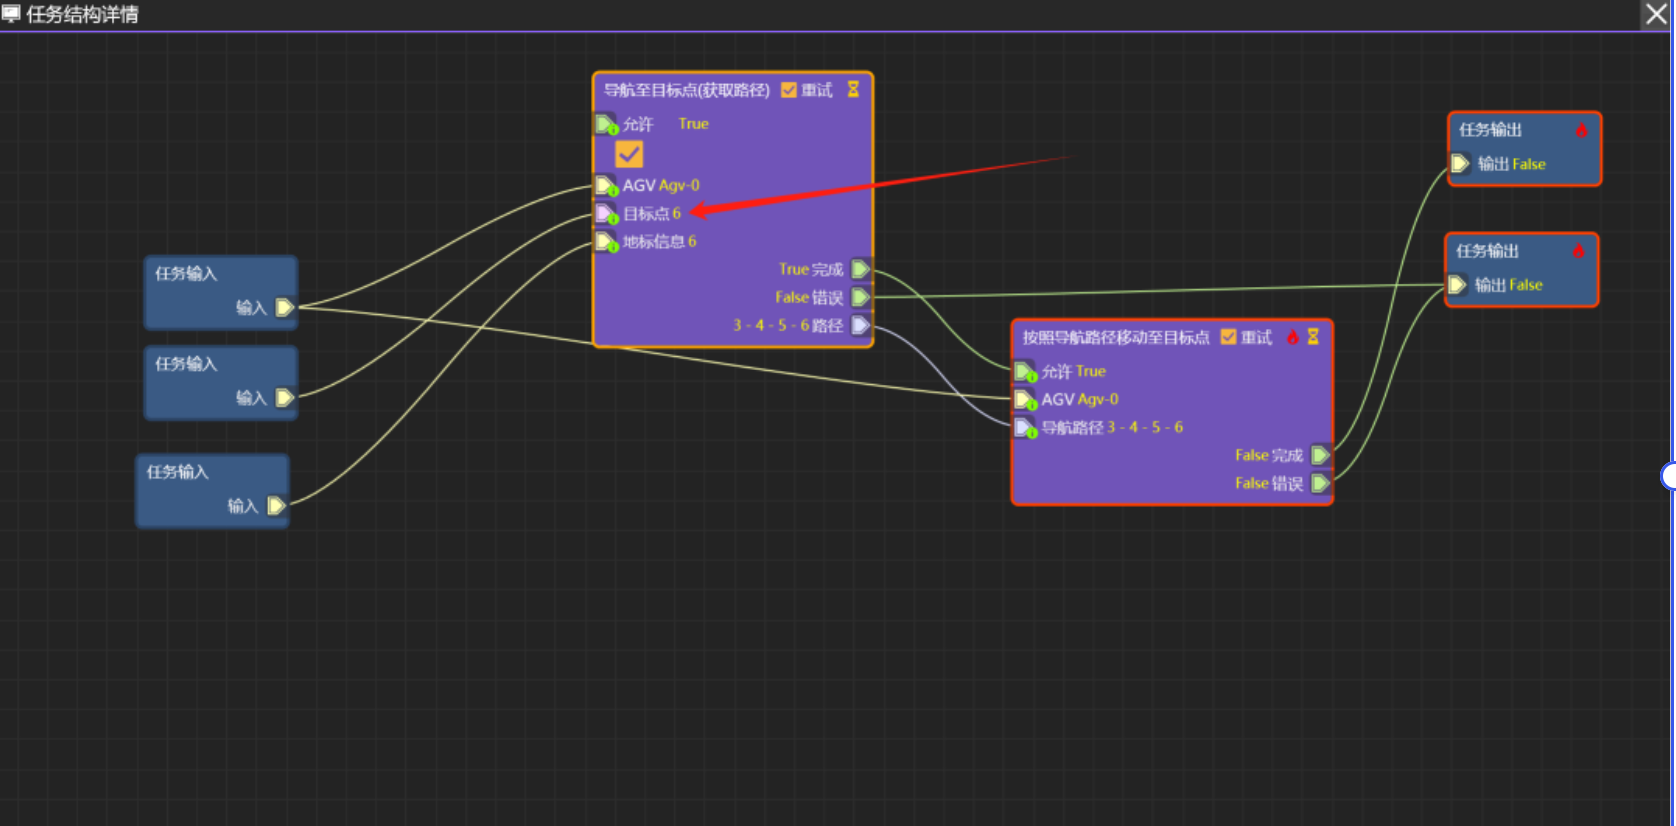
Task: Select 任务输出 node title wired to 完成
Action: [1490, 129]
